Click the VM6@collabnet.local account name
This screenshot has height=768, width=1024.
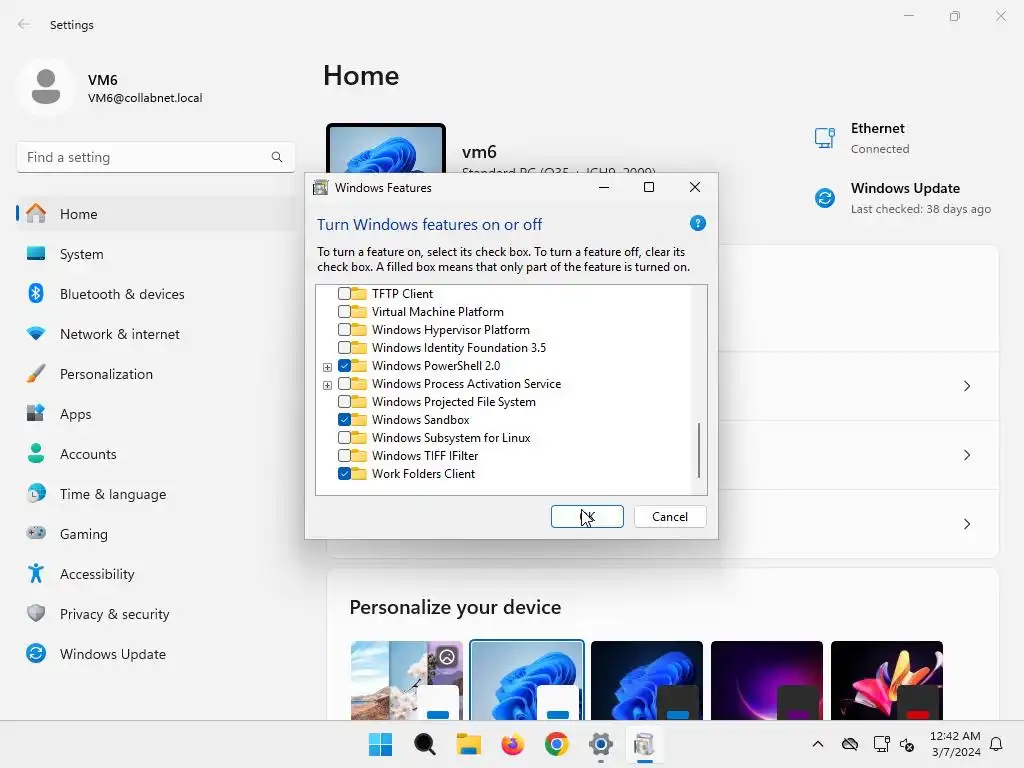(145, 98)
